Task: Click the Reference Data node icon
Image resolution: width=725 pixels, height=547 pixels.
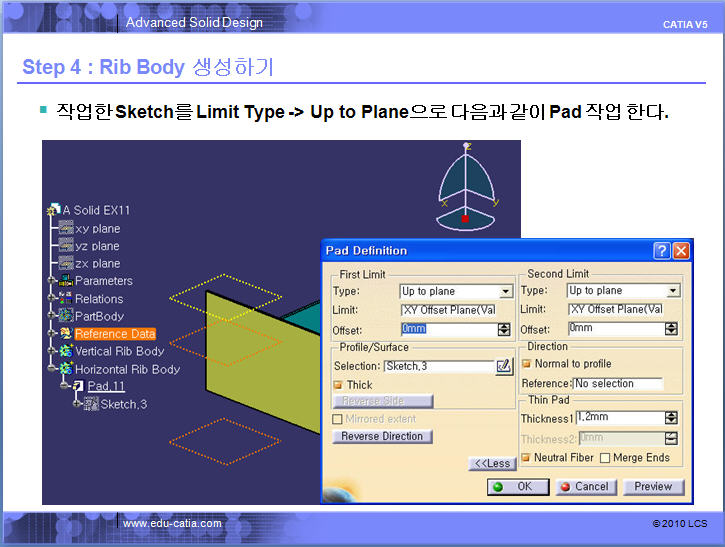Action: [x=65, y=334]
